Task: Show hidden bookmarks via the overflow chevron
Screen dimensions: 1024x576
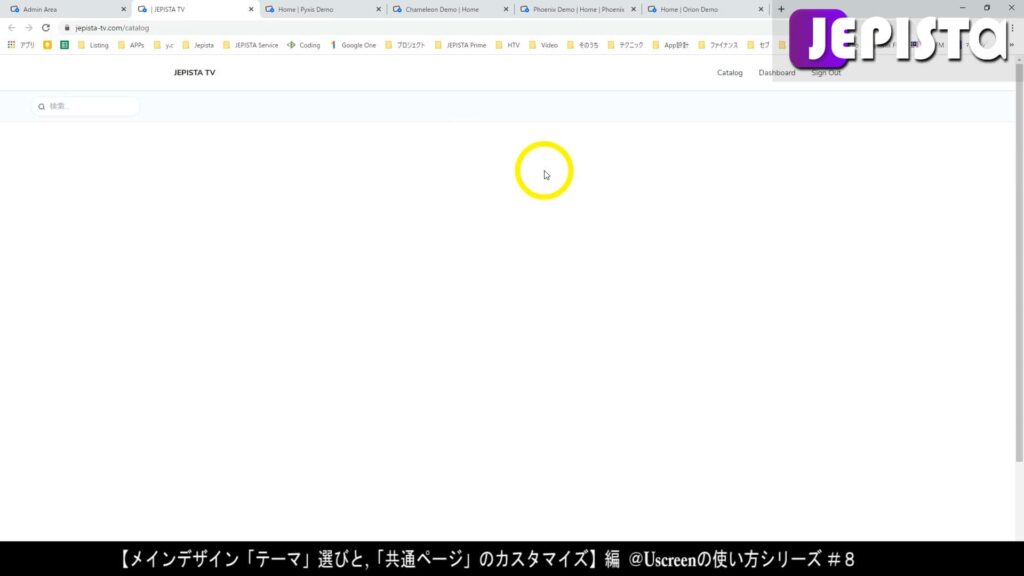Action: [x=1012, y=45]
